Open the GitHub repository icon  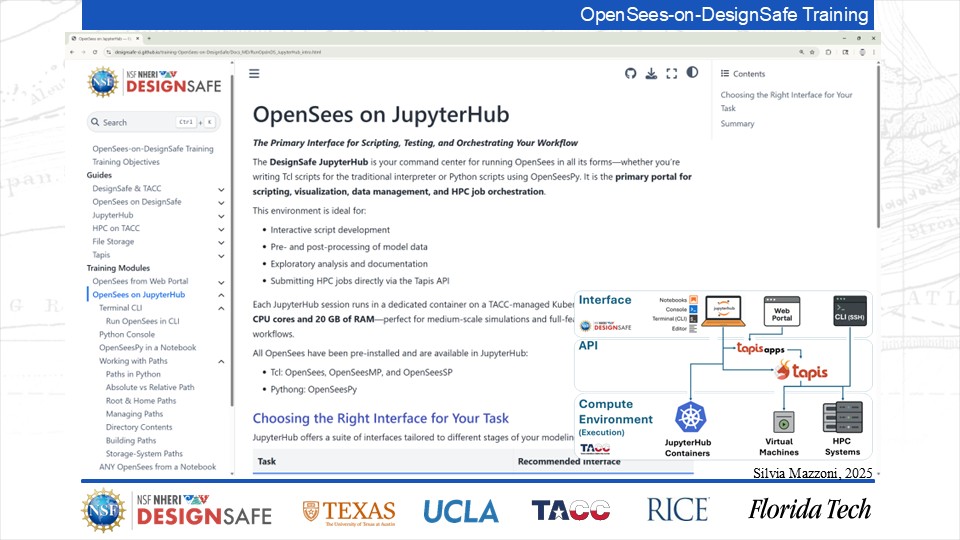[x=630, y=73]
